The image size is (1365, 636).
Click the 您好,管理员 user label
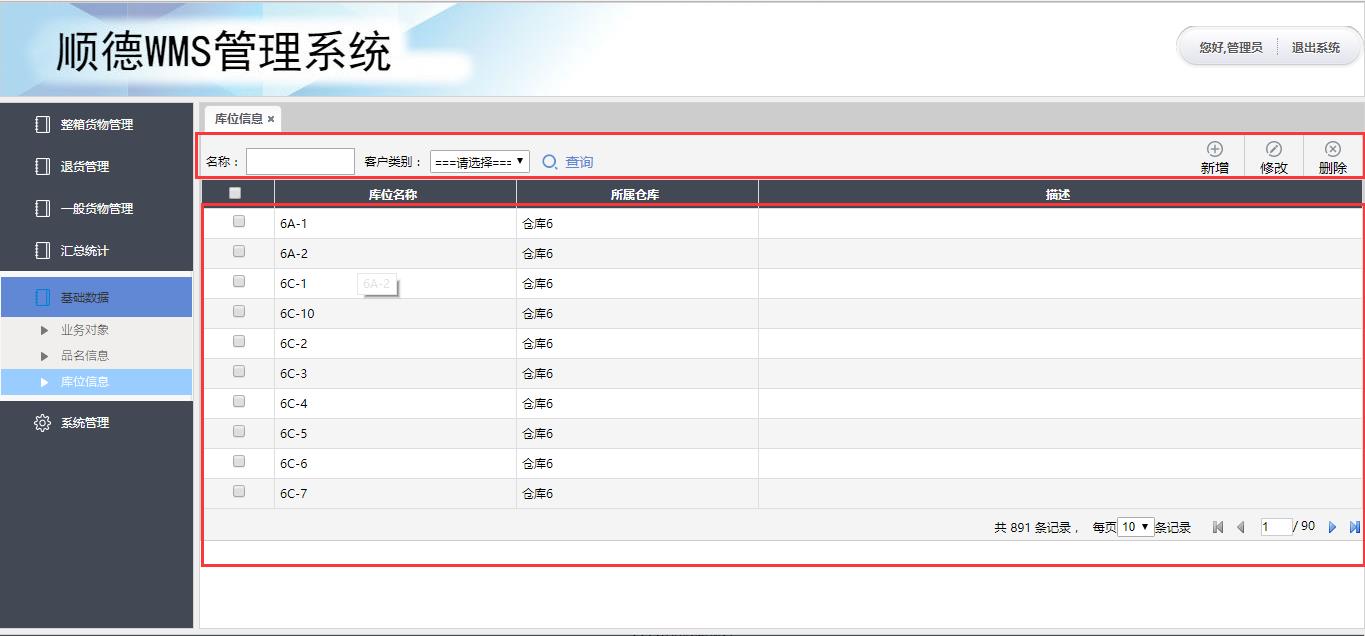(x=1231, y=48)
